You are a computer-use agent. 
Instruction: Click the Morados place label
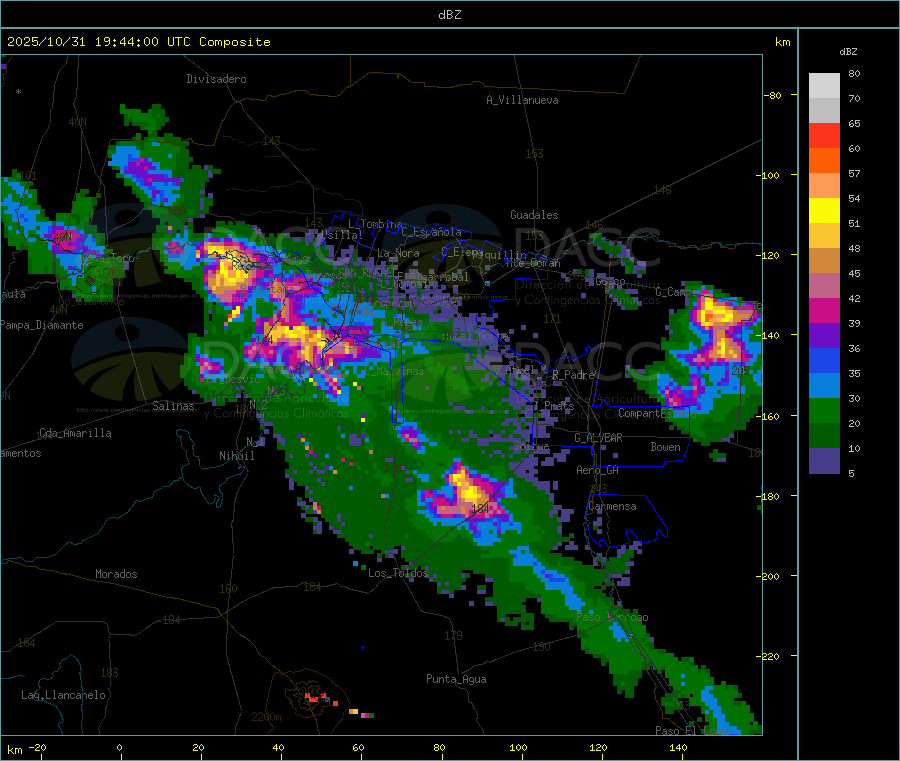pos(116,574)
